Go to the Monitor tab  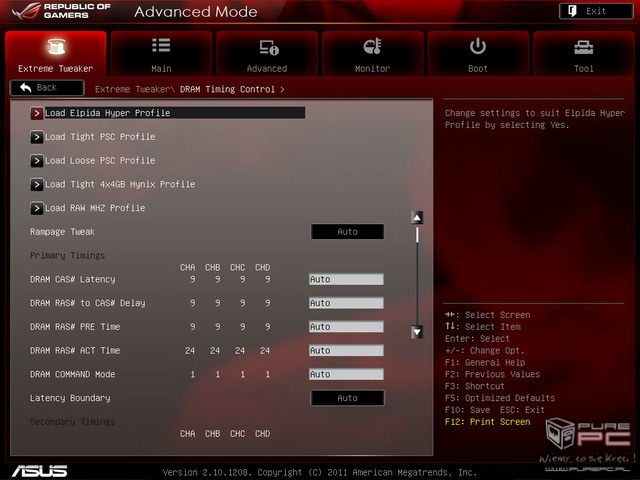(x=373, y=53)
